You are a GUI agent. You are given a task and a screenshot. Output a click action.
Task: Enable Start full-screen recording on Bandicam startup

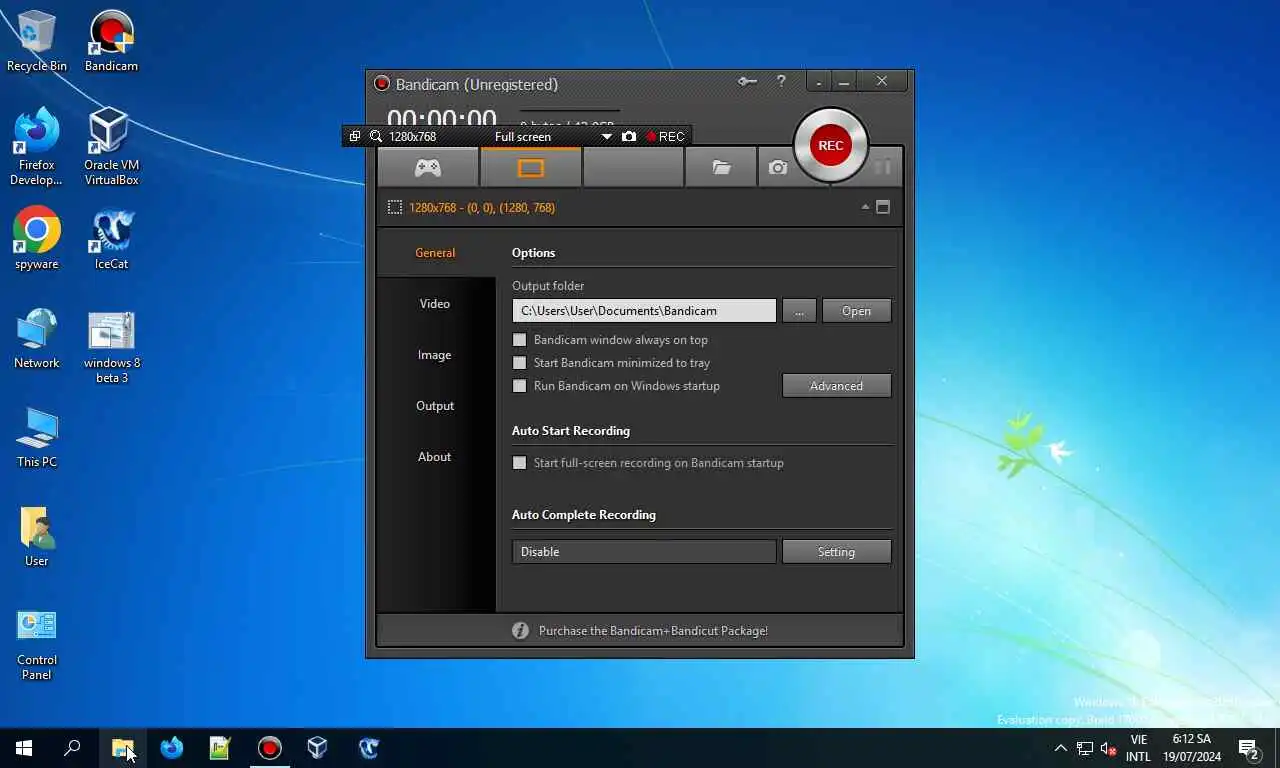point(519,463)
